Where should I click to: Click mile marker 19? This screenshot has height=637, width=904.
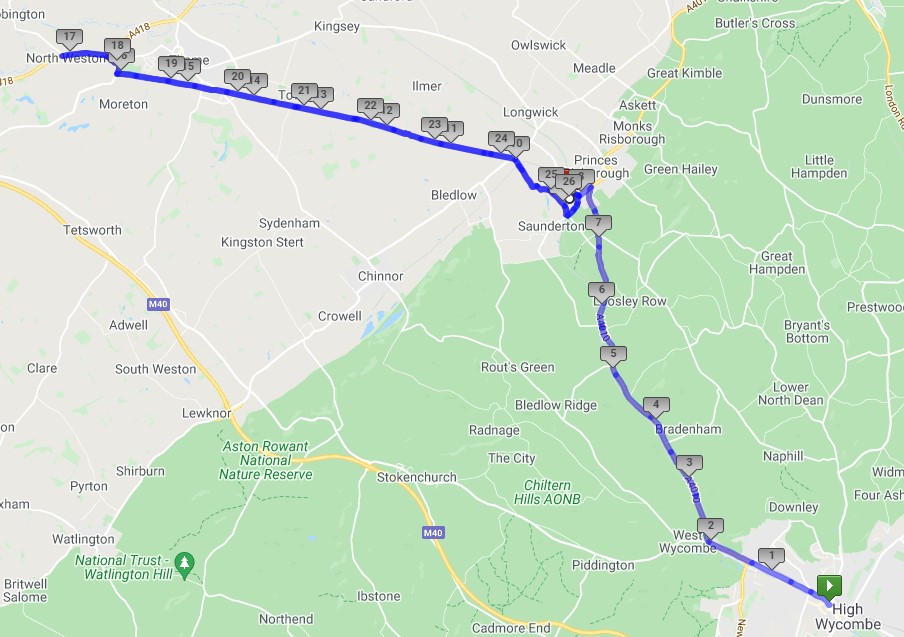[x=171, y=65]
